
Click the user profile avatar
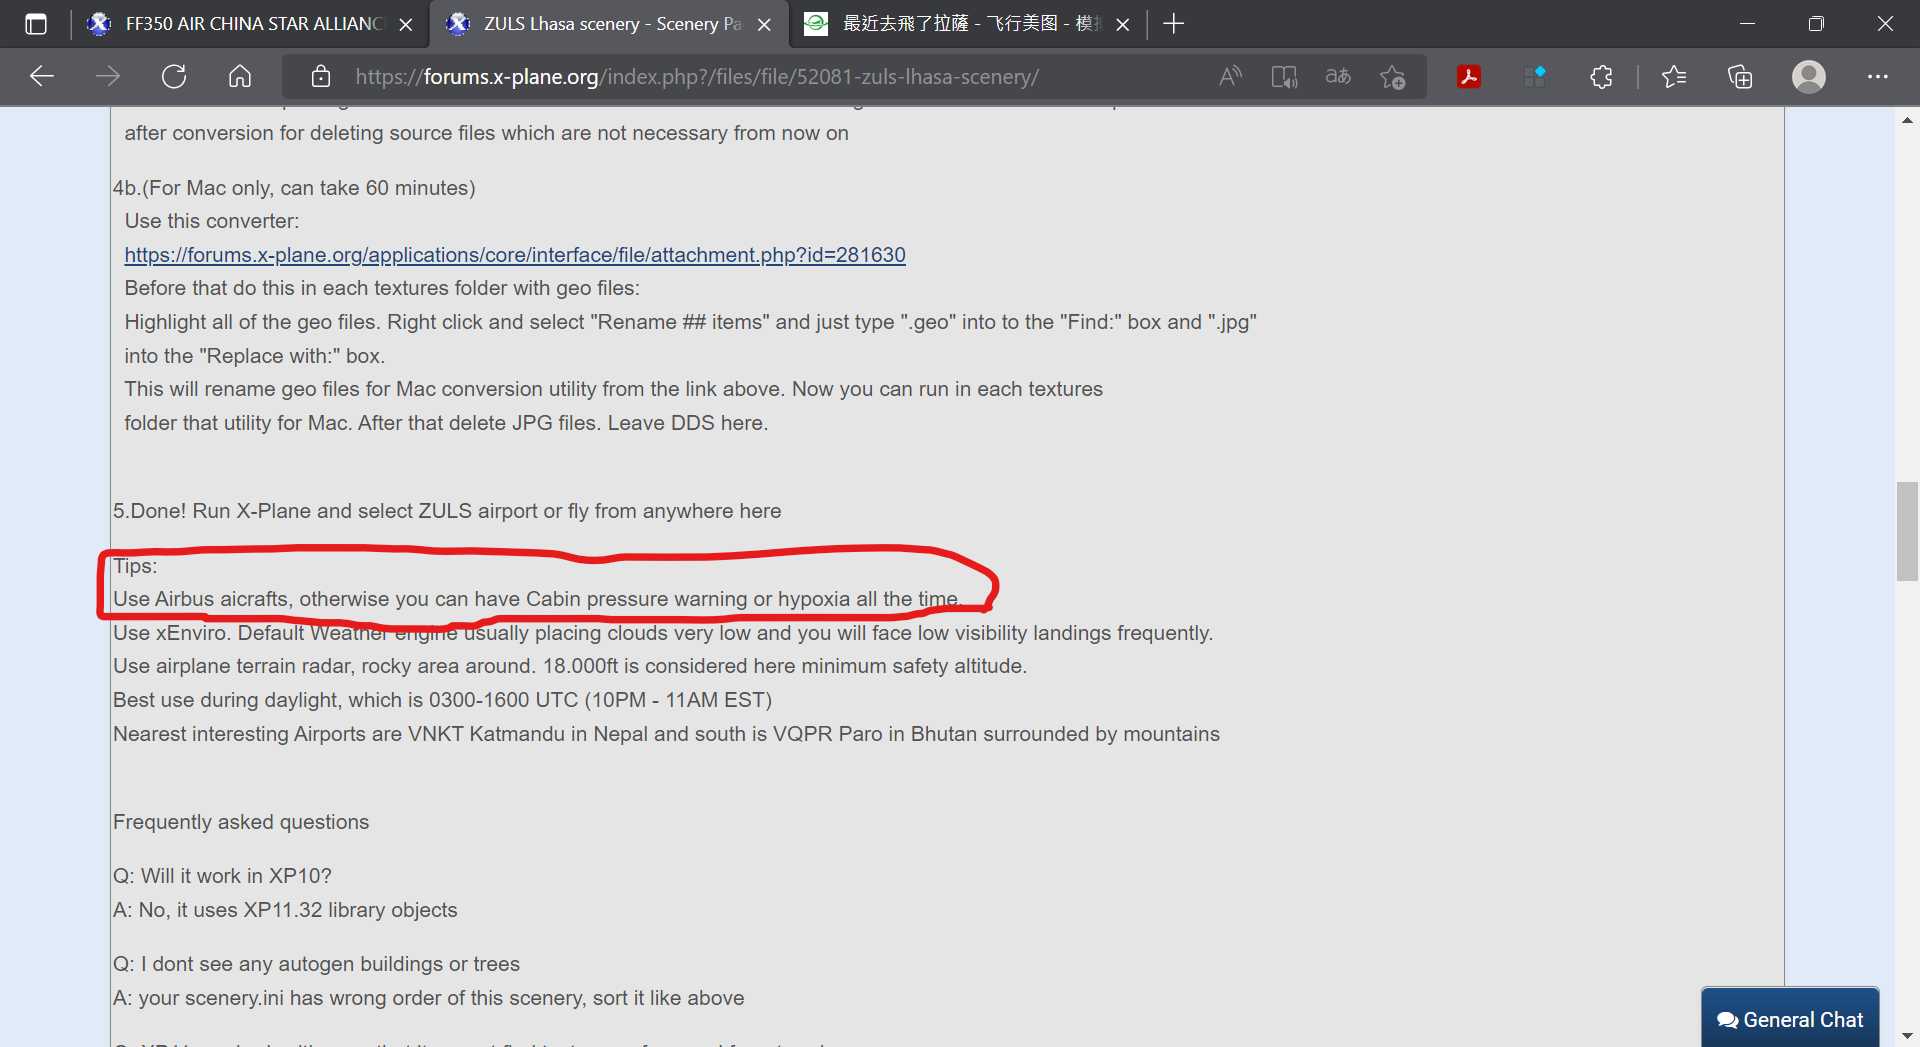pyautogui.click(x=1808, y=77)
